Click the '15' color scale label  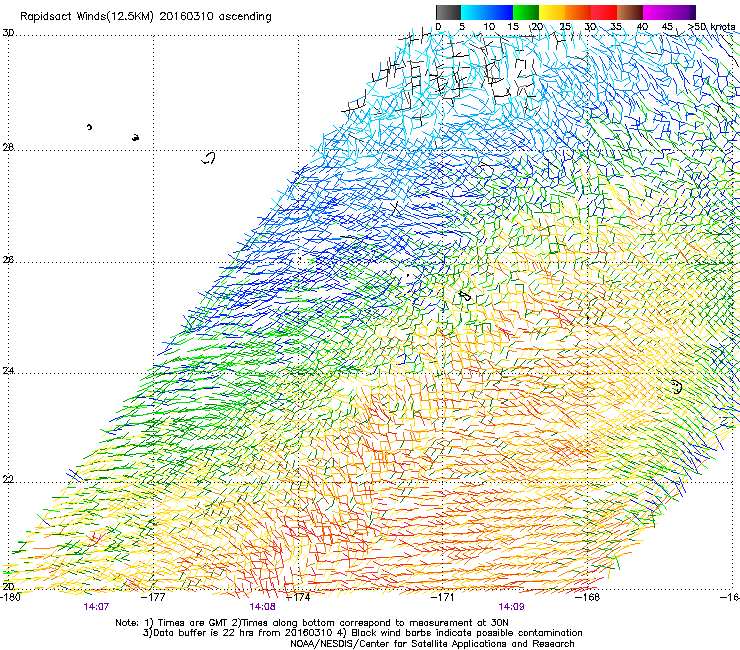coord(513,27)
